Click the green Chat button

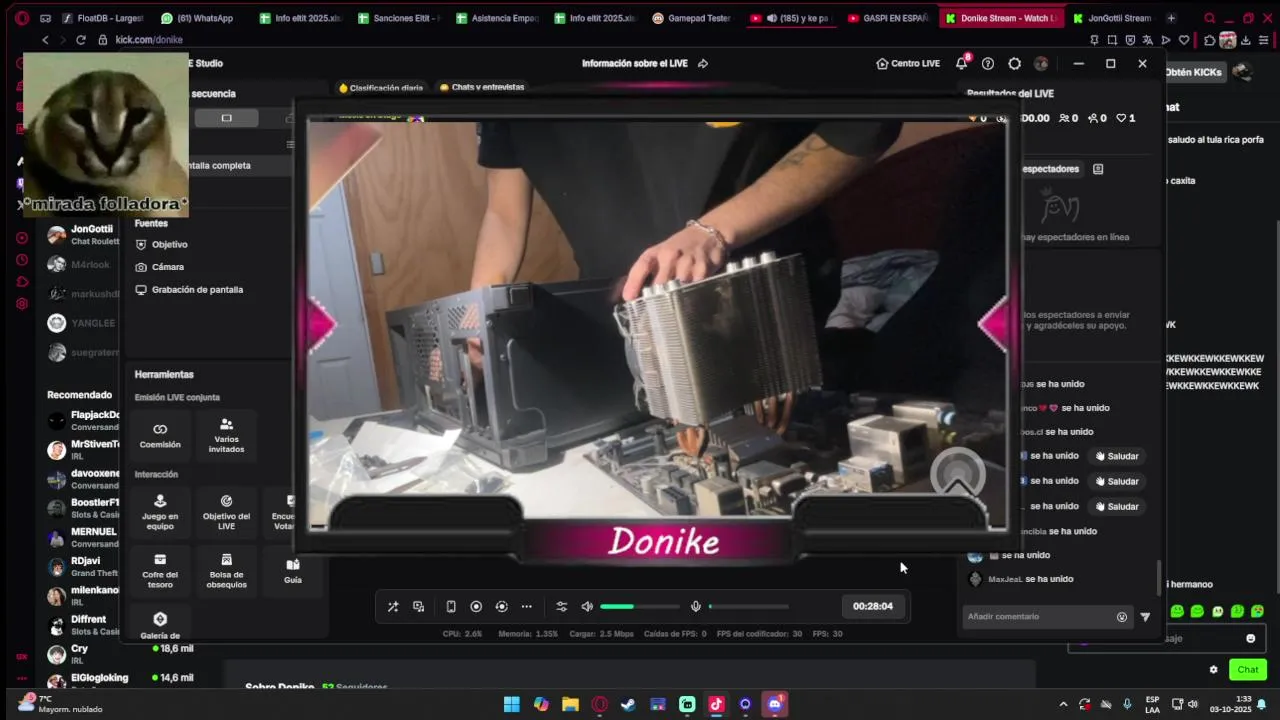pyautogui.click(x=1248, y=670)
